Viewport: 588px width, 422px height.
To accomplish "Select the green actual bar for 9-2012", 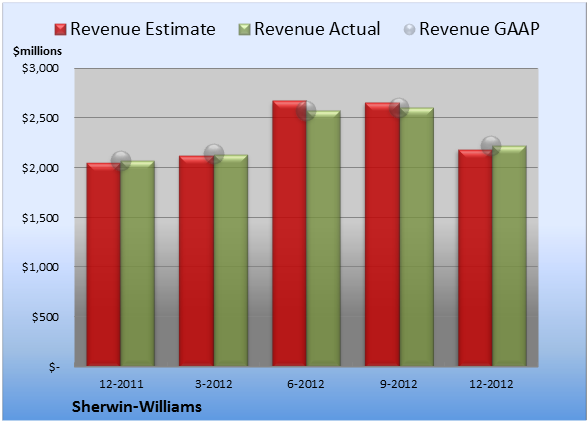I will click(x=417, y=237).
